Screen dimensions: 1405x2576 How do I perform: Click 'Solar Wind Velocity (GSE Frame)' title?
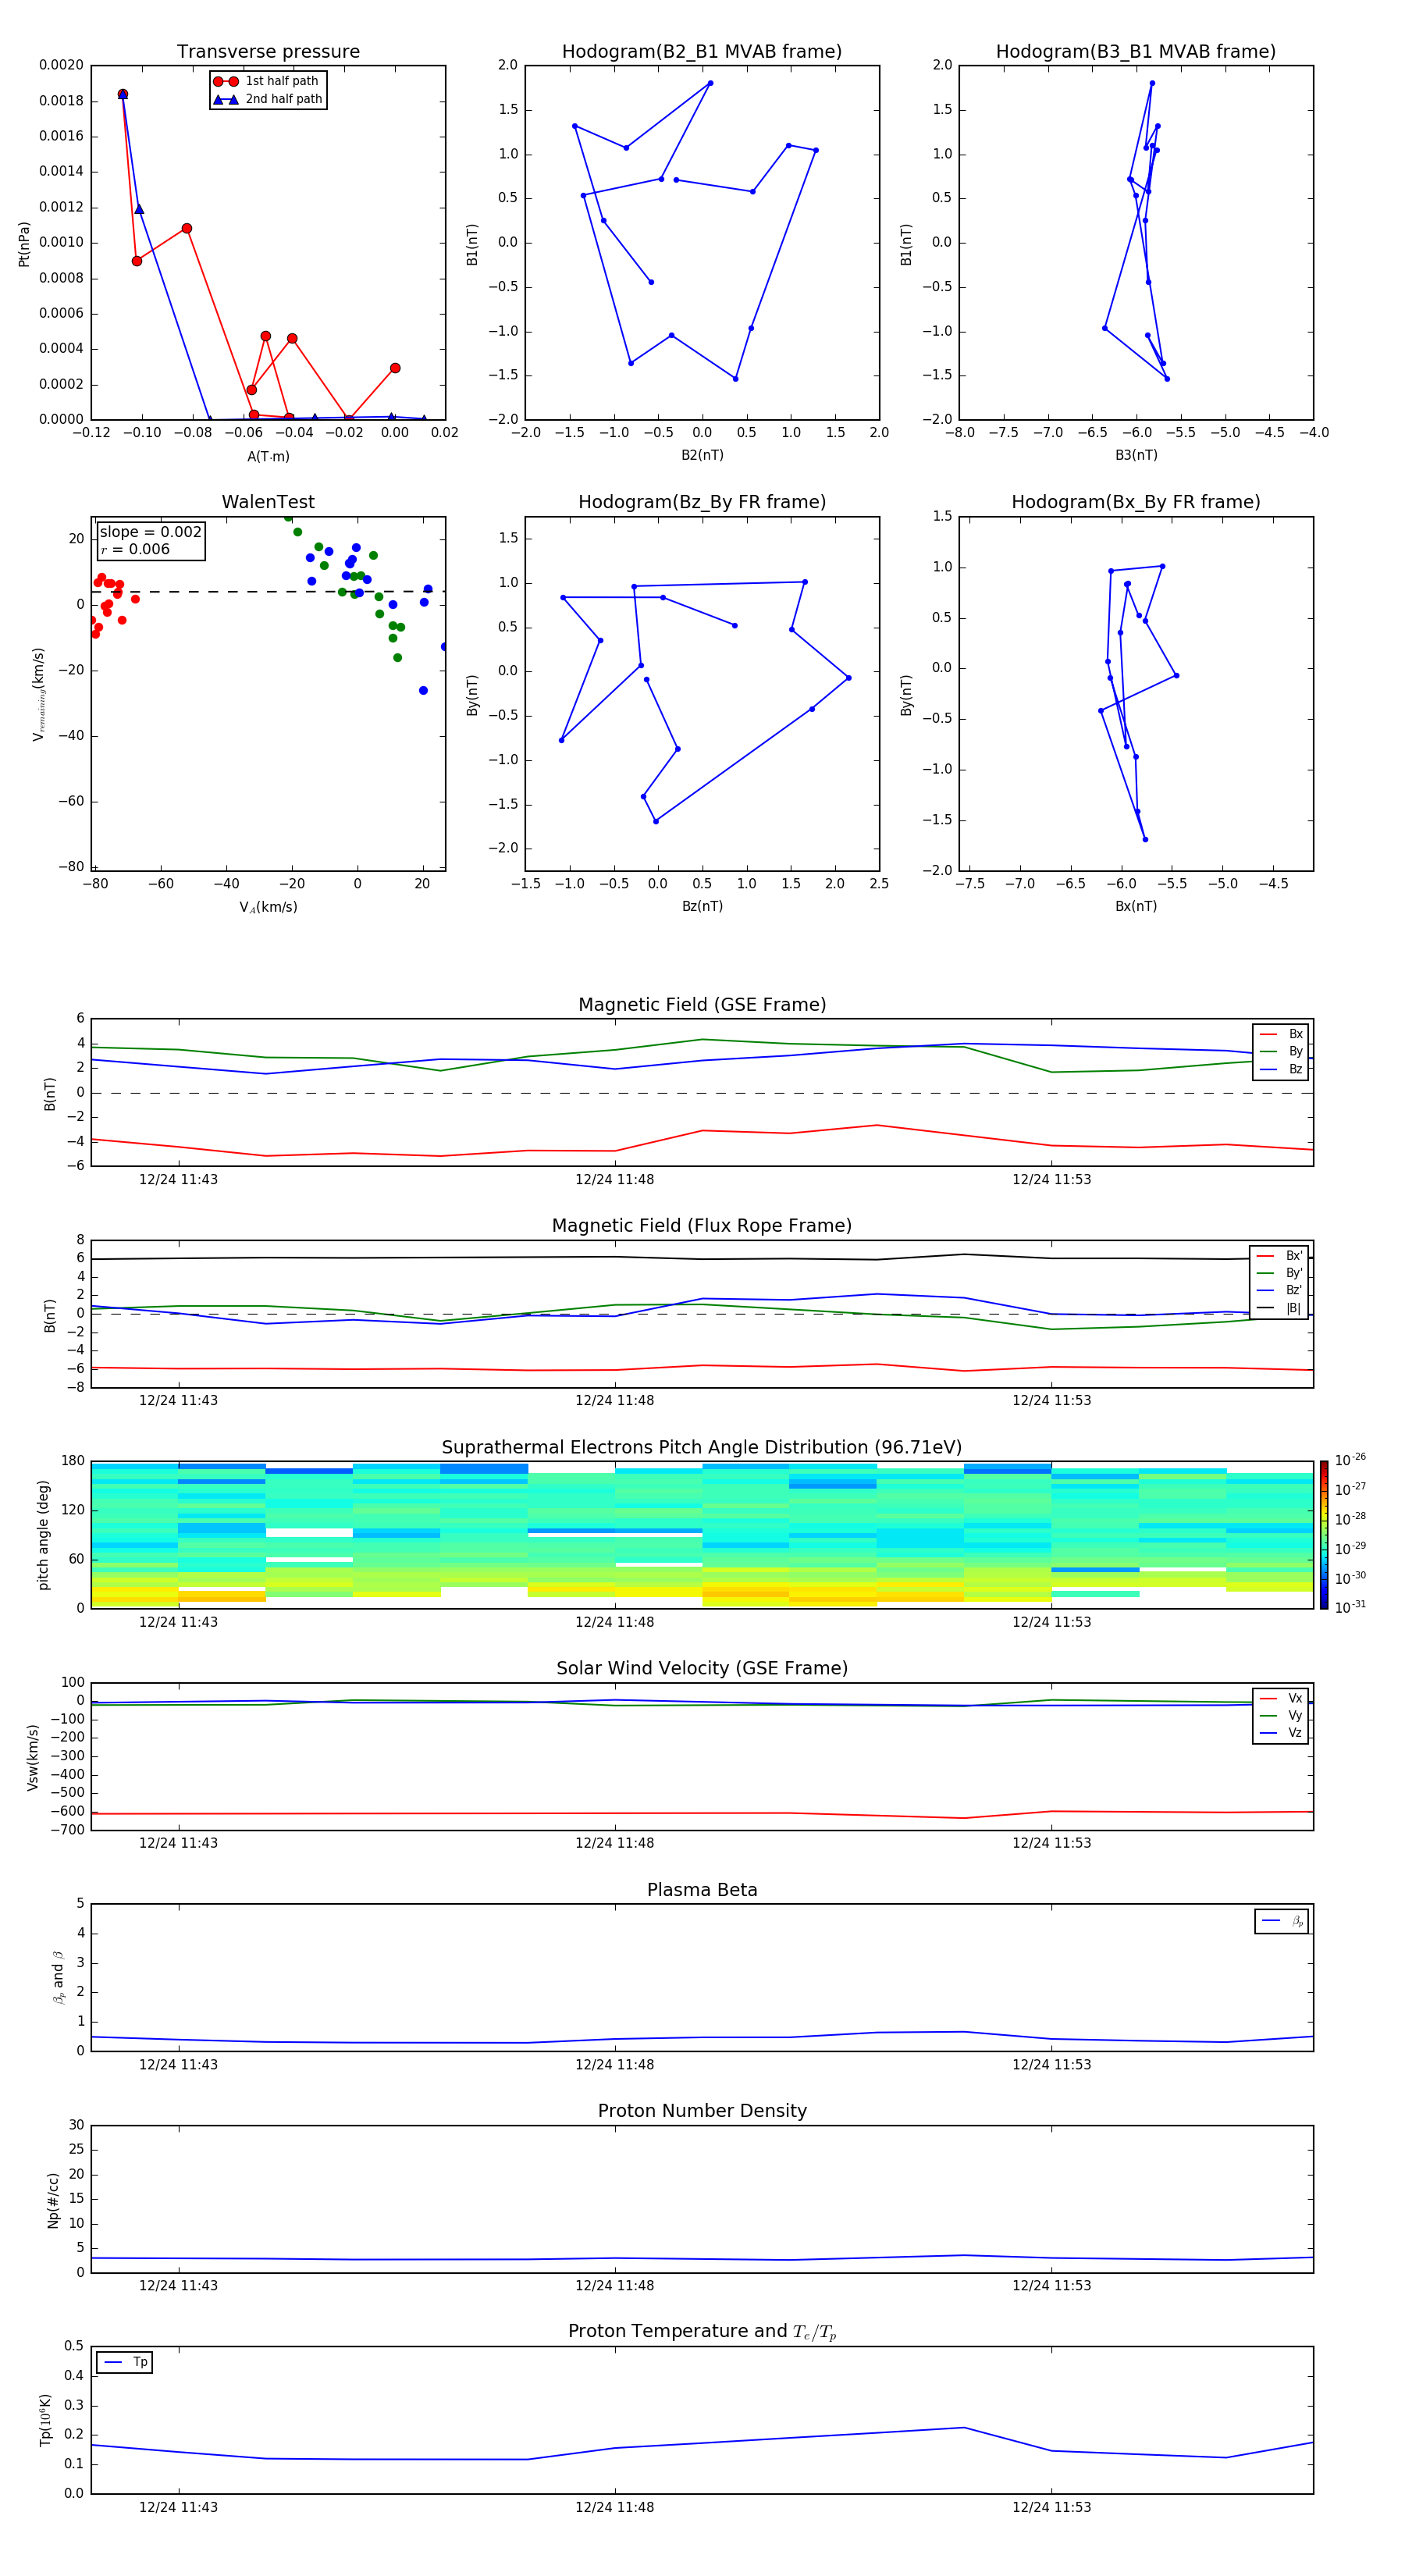click(x=702, y=1668)
